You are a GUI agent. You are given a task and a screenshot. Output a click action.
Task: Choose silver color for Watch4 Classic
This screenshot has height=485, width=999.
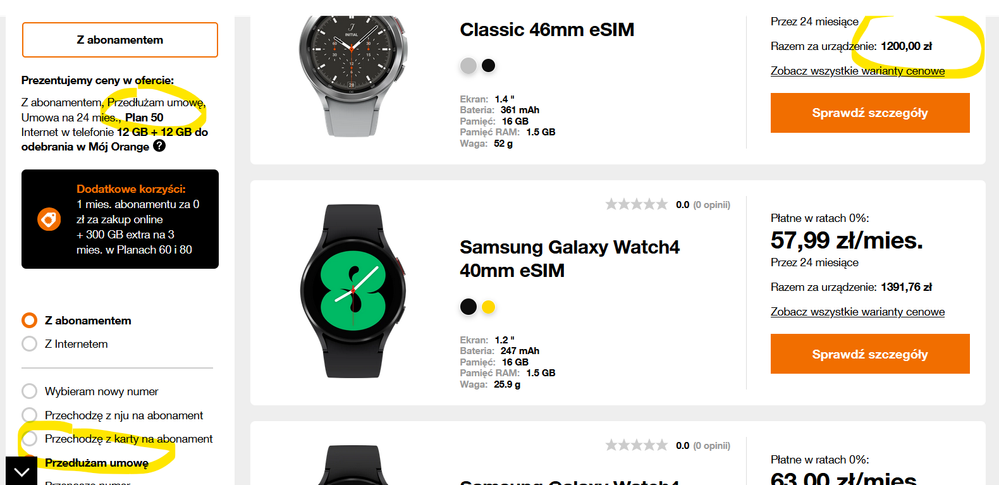[x=468, y=66]
